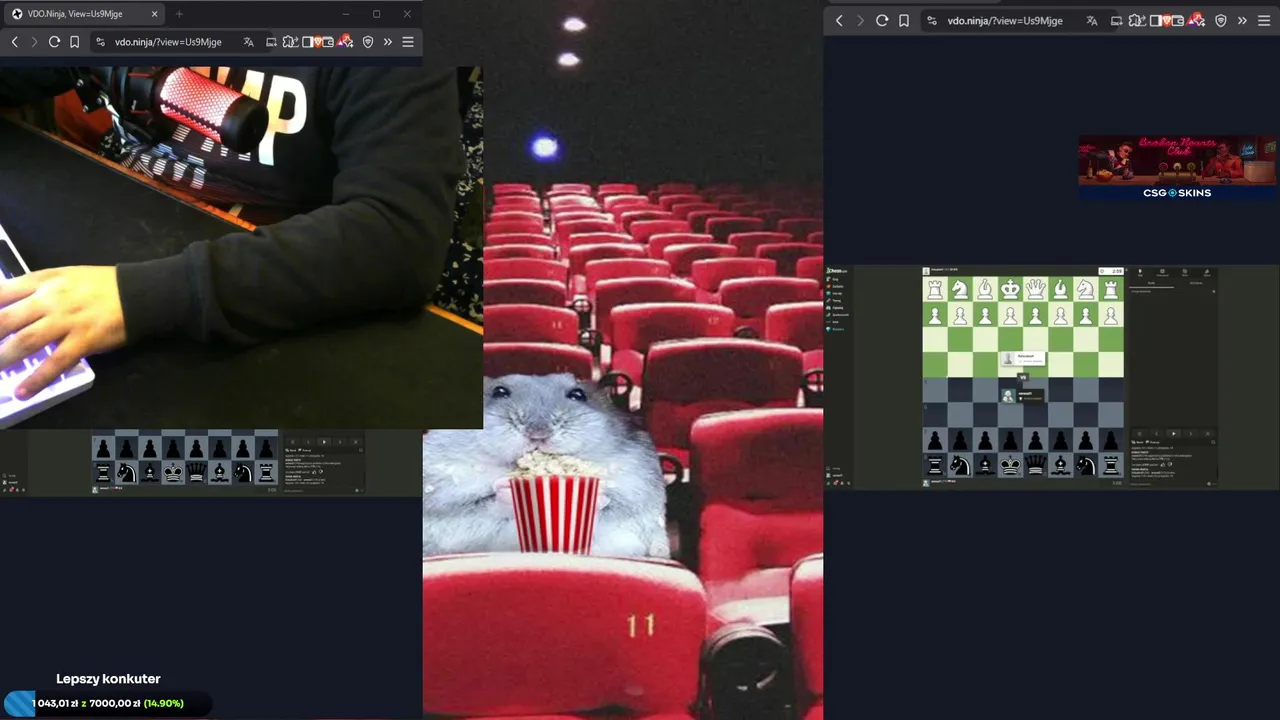Open translate icon in left address bar
The width and height of the screenshot is (1280, 720).
pyautogui.click(x=248, y=42)
